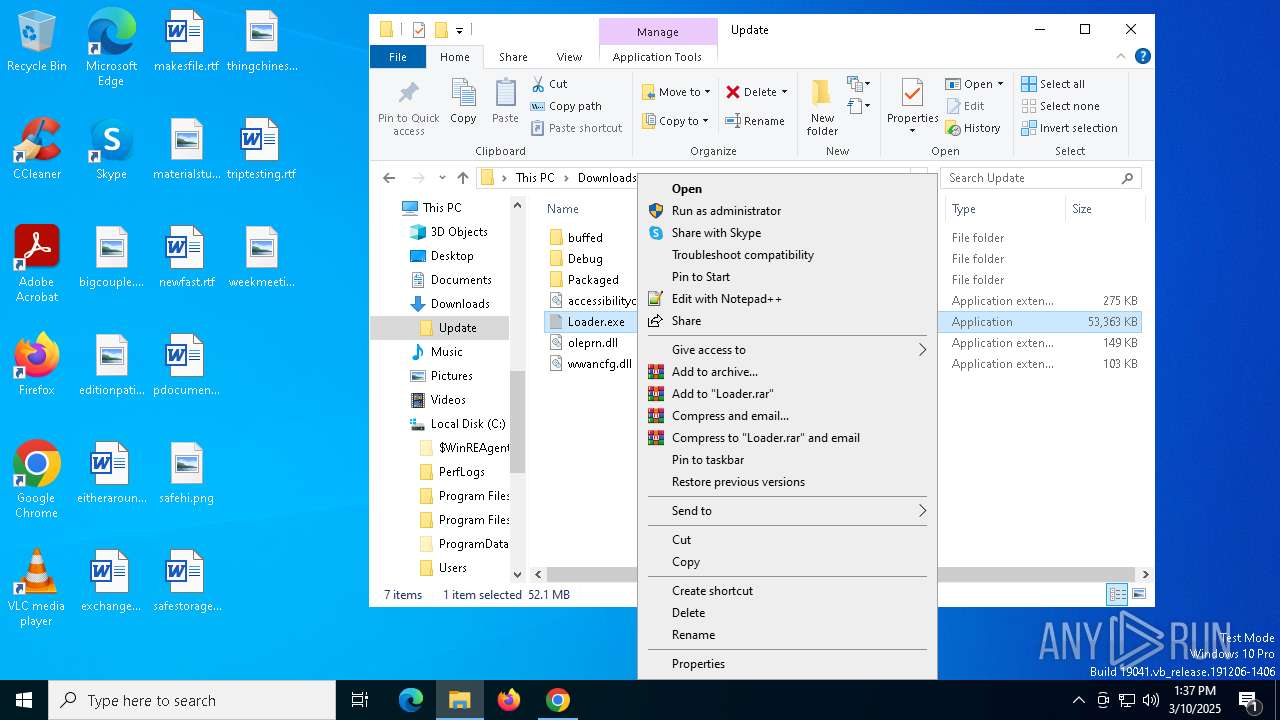Select Music in the navigation tree
Screen dimensions: 1280x720
click(x=446, y=352)
